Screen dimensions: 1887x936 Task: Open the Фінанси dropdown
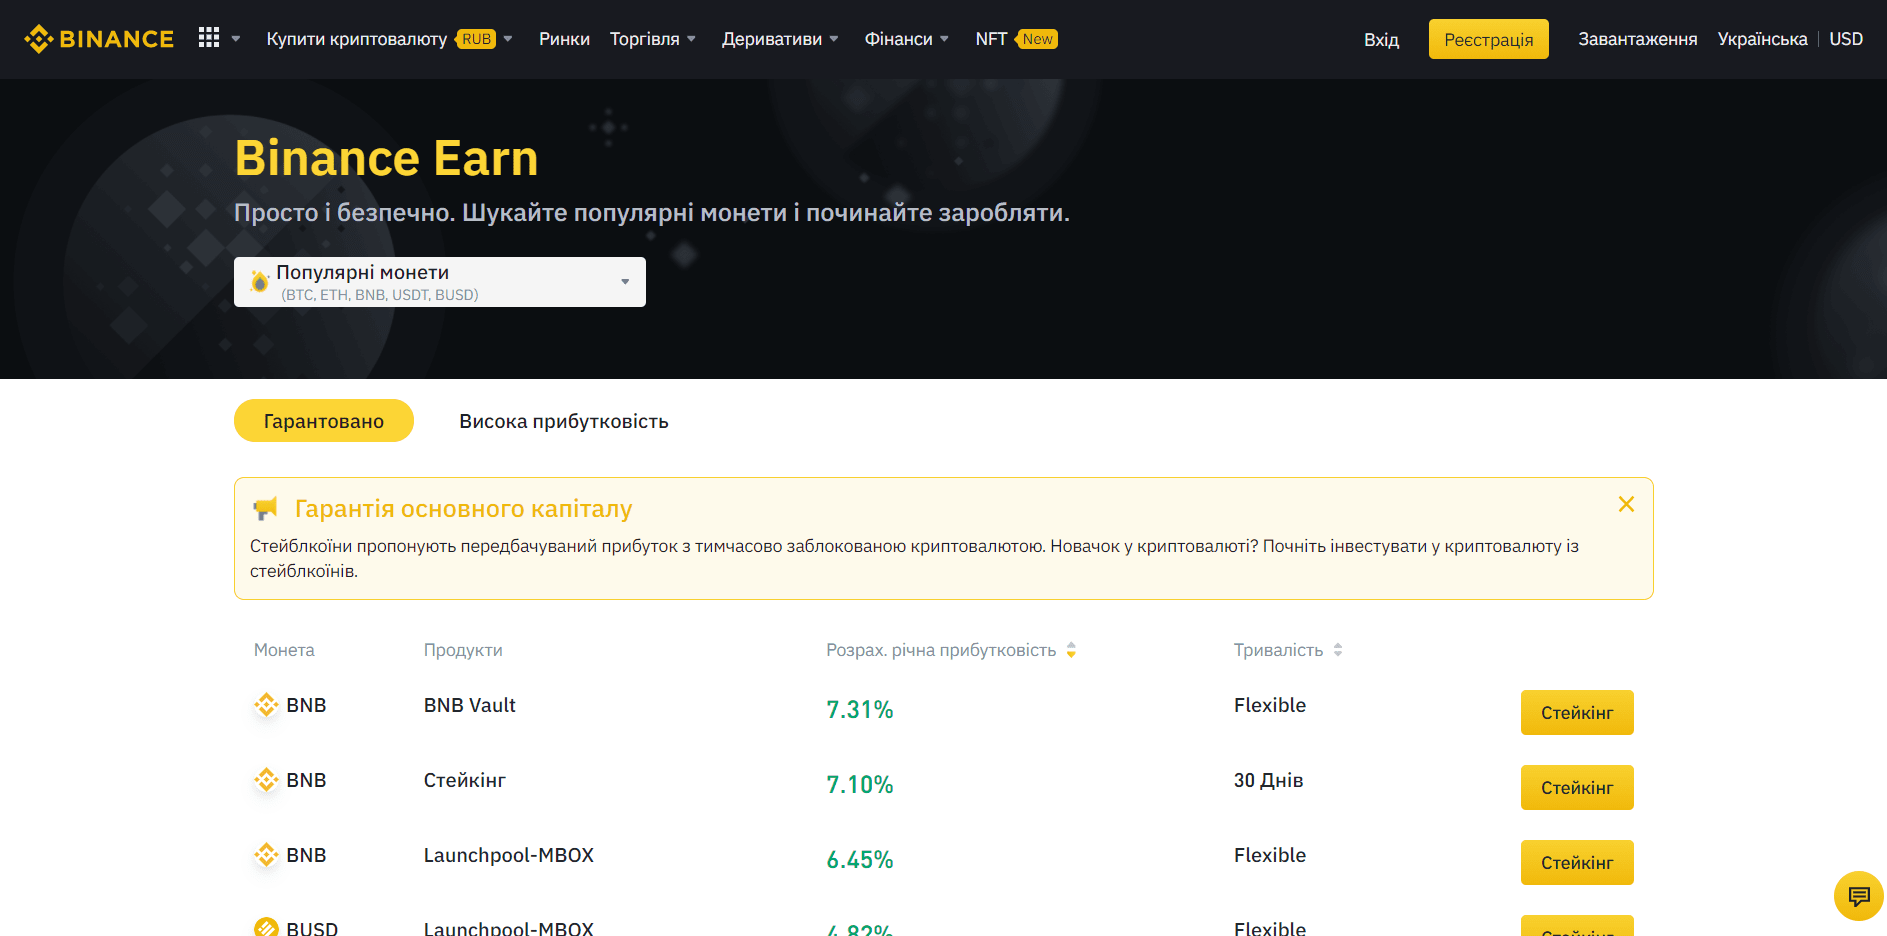point(907,39)
